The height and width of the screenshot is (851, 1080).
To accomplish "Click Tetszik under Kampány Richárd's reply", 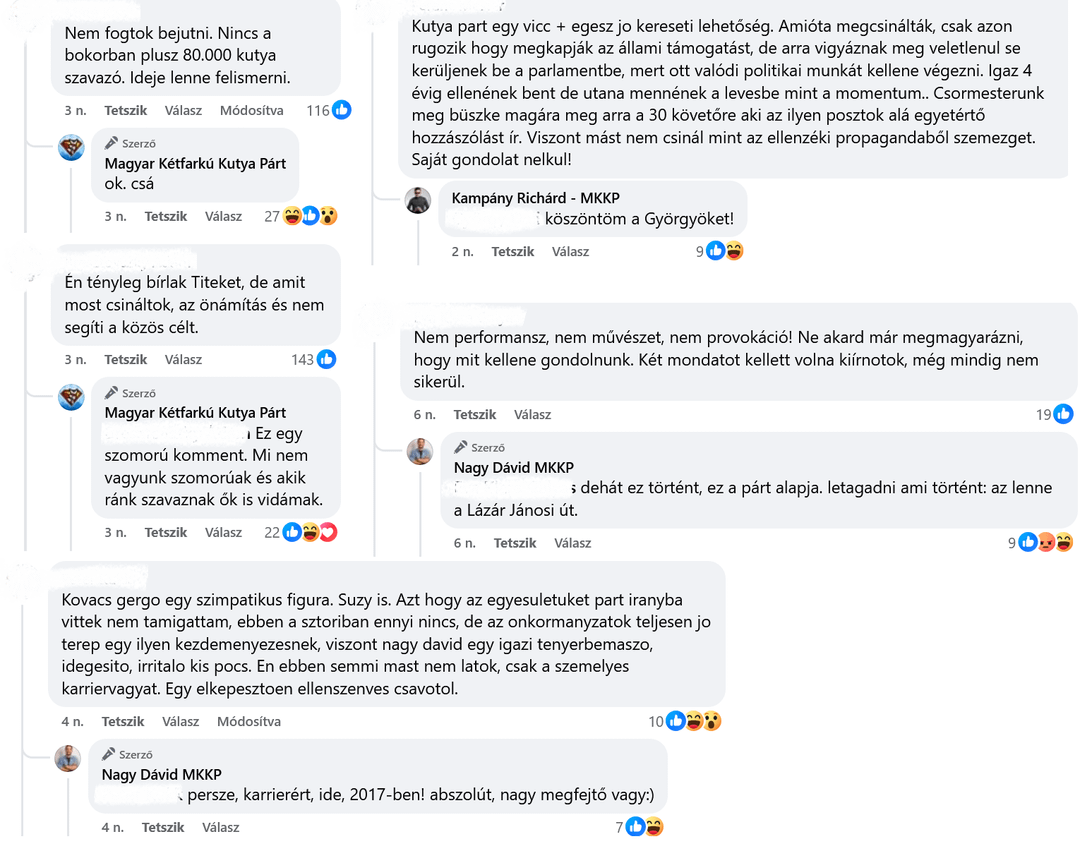I will click(513, 251).
